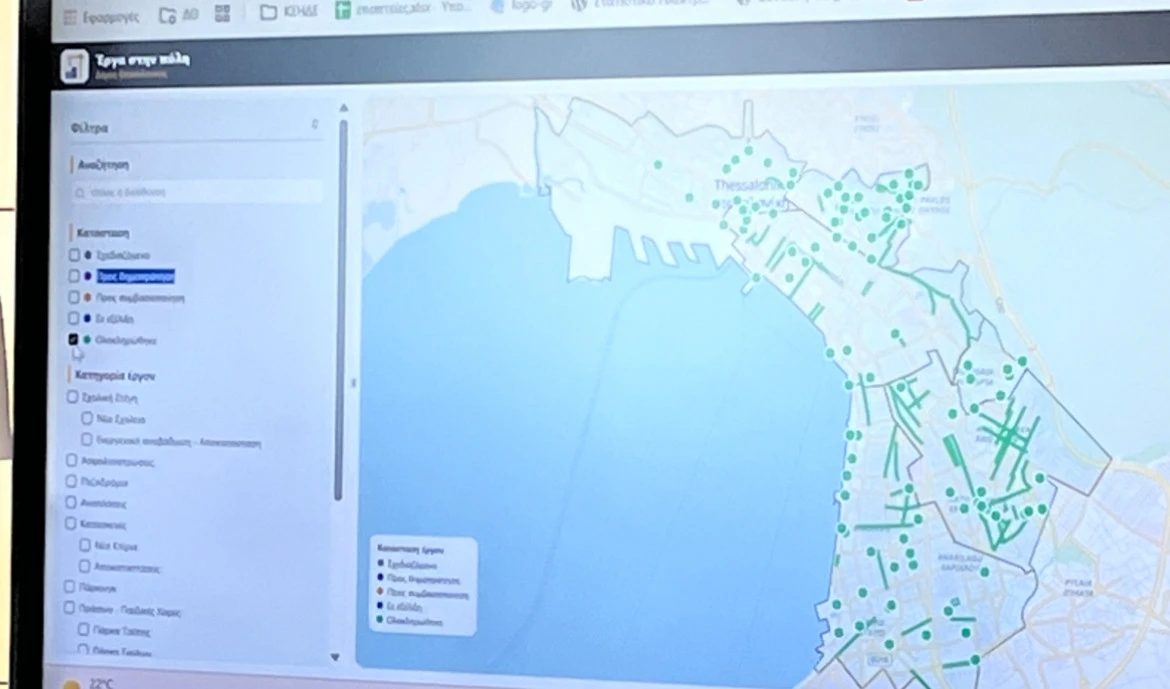Click the magnifier icon in search field

(x=80, y=193)
